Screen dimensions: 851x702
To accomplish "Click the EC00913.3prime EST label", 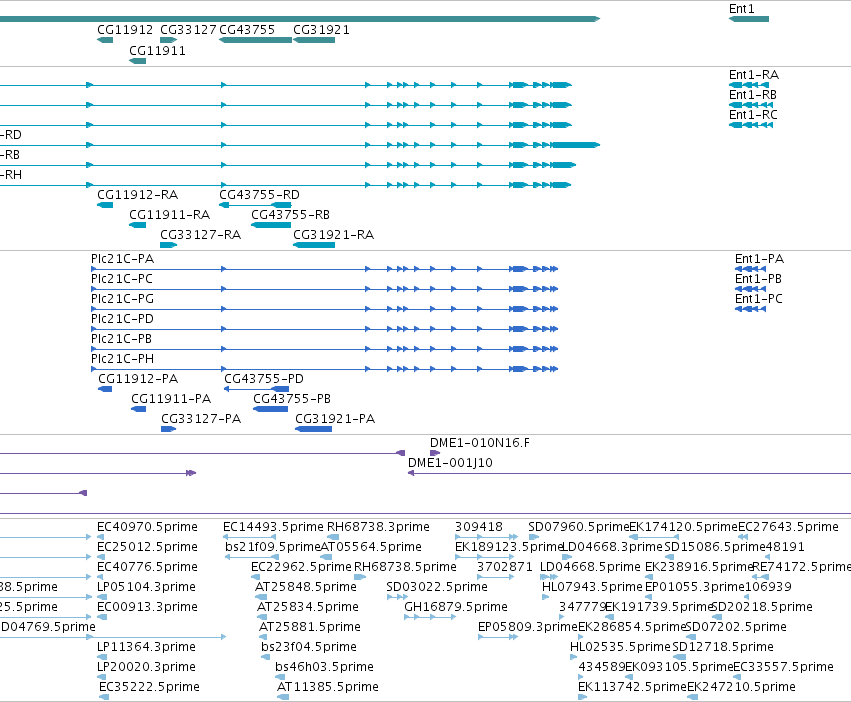I will point(147,607).
